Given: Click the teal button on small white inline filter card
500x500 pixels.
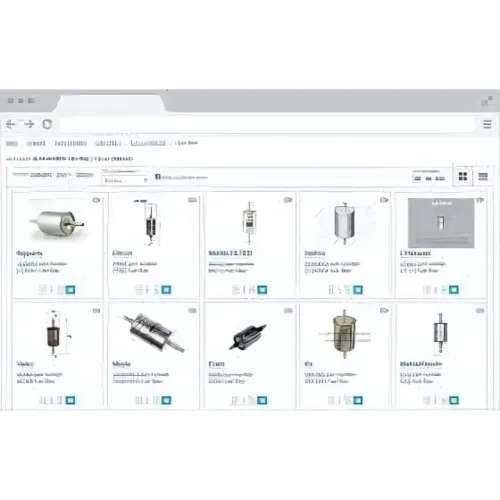Looking at the screenshot, I should [x=262, y=290].
